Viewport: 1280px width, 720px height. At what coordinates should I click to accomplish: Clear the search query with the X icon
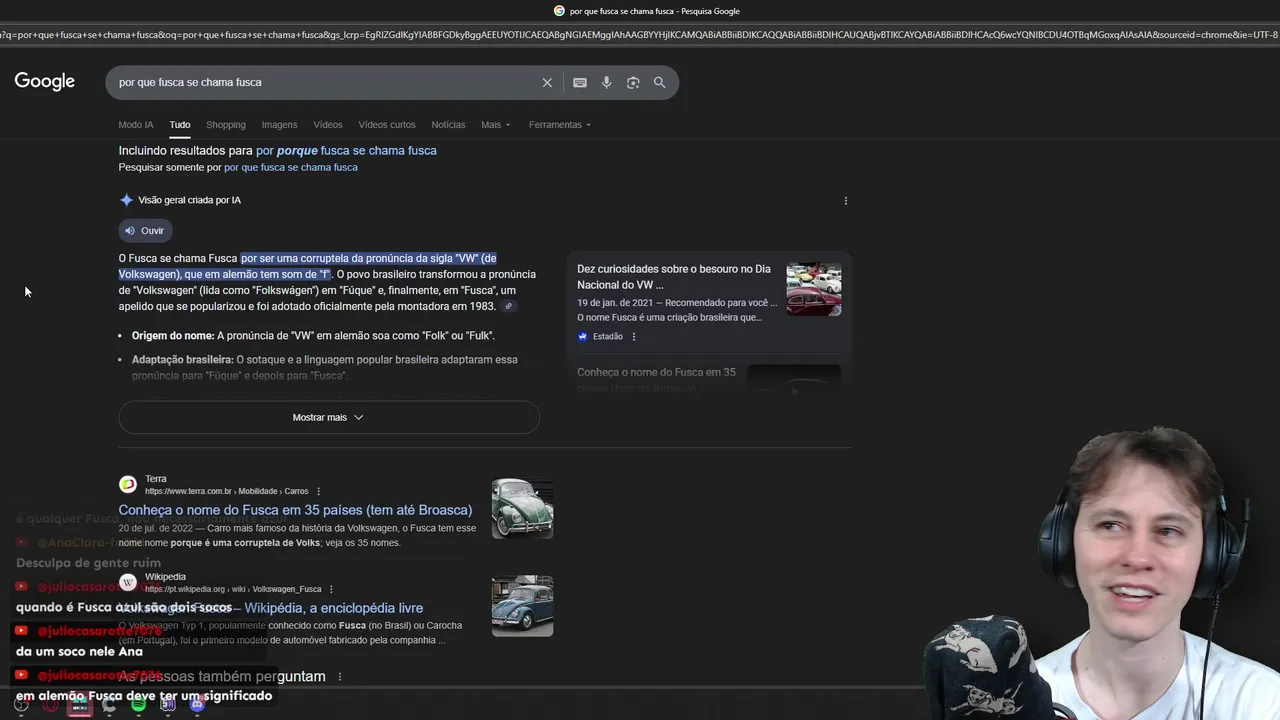click(547, 82)
